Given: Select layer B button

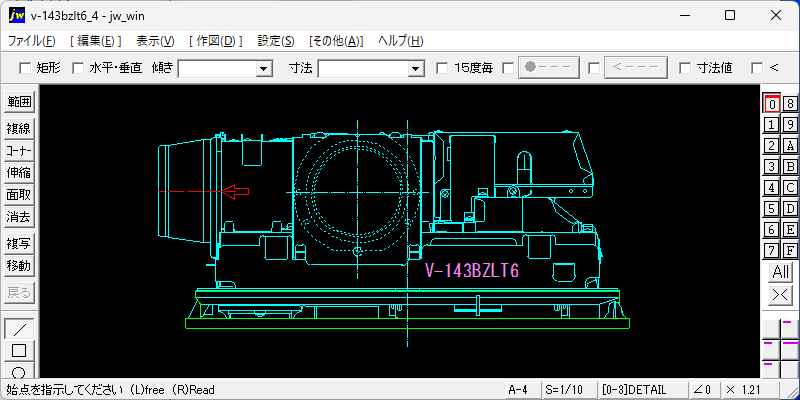Looking at the screenshot, I should (790, 167).
